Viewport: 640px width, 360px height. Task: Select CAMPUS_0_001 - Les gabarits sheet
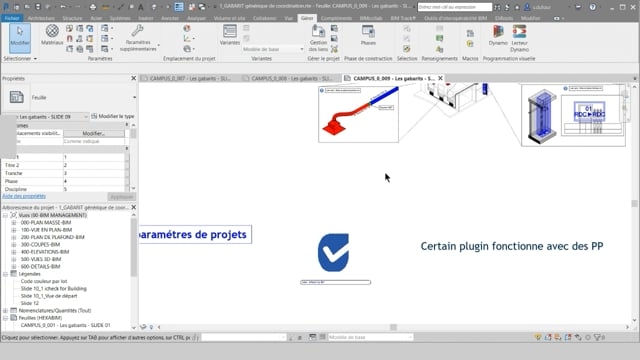pyautogui.click(x=65, y=325)
